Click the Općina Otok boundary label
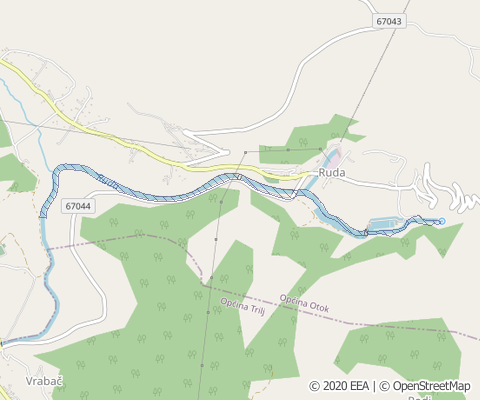This screenshot has height=400, width=480. click(304, 303)
